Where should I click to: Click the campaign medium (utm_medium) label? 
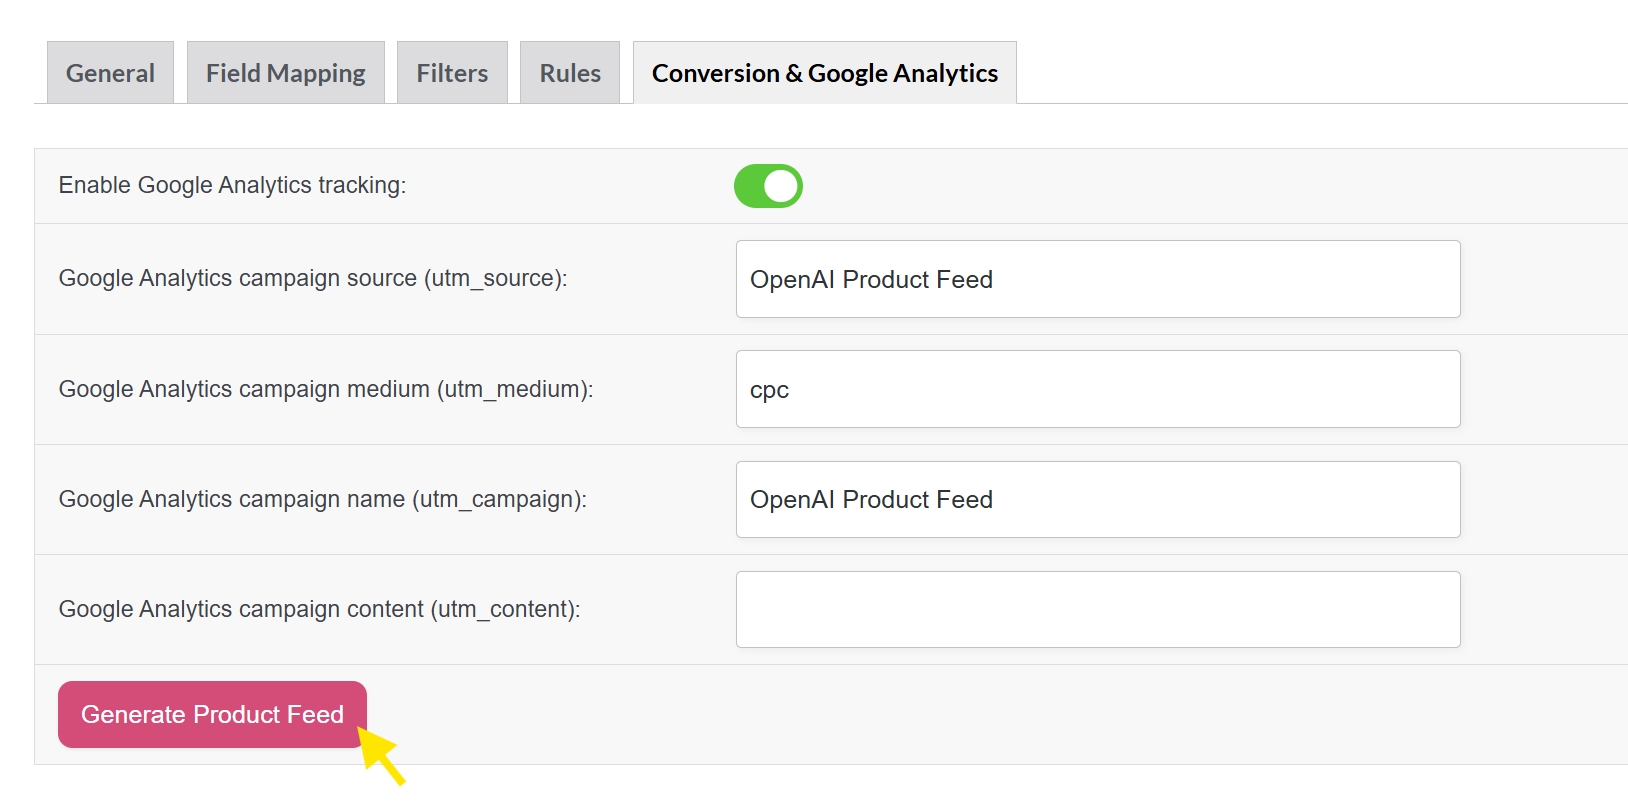(325, 389)
